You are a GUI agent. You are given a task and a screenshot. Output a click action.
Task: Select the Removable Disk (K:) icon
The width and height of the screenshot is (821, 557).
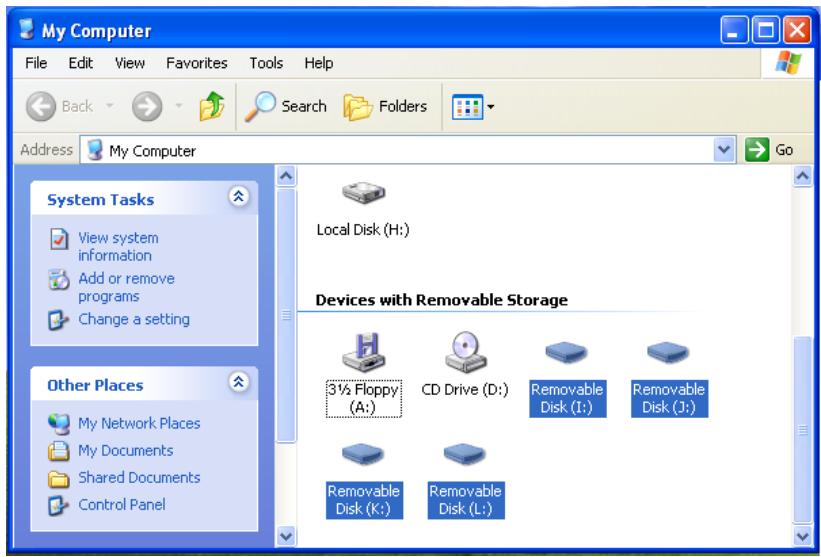363,454
